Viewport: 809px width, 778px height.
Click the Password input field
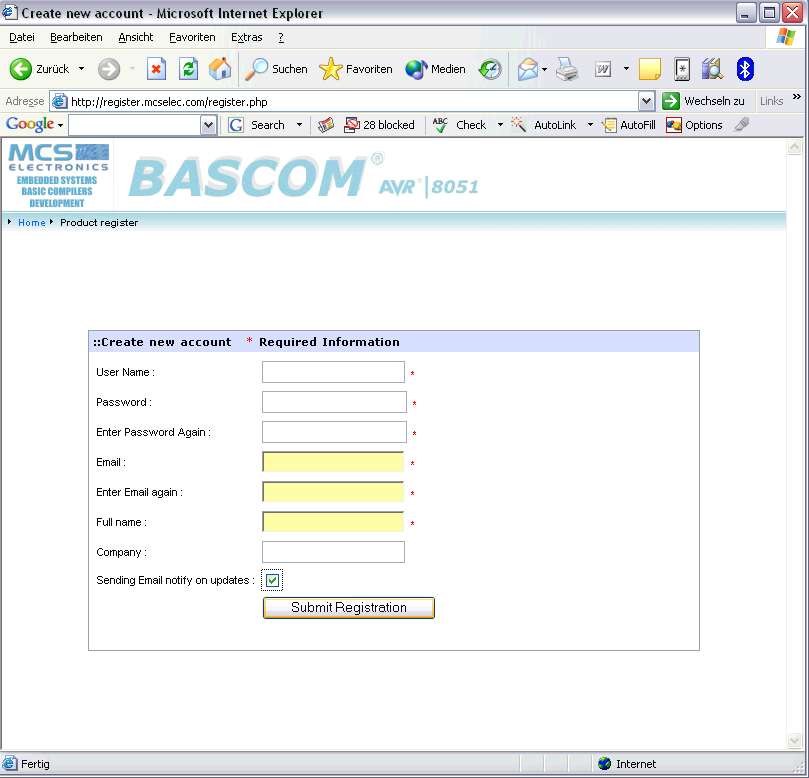coord(334,402)
